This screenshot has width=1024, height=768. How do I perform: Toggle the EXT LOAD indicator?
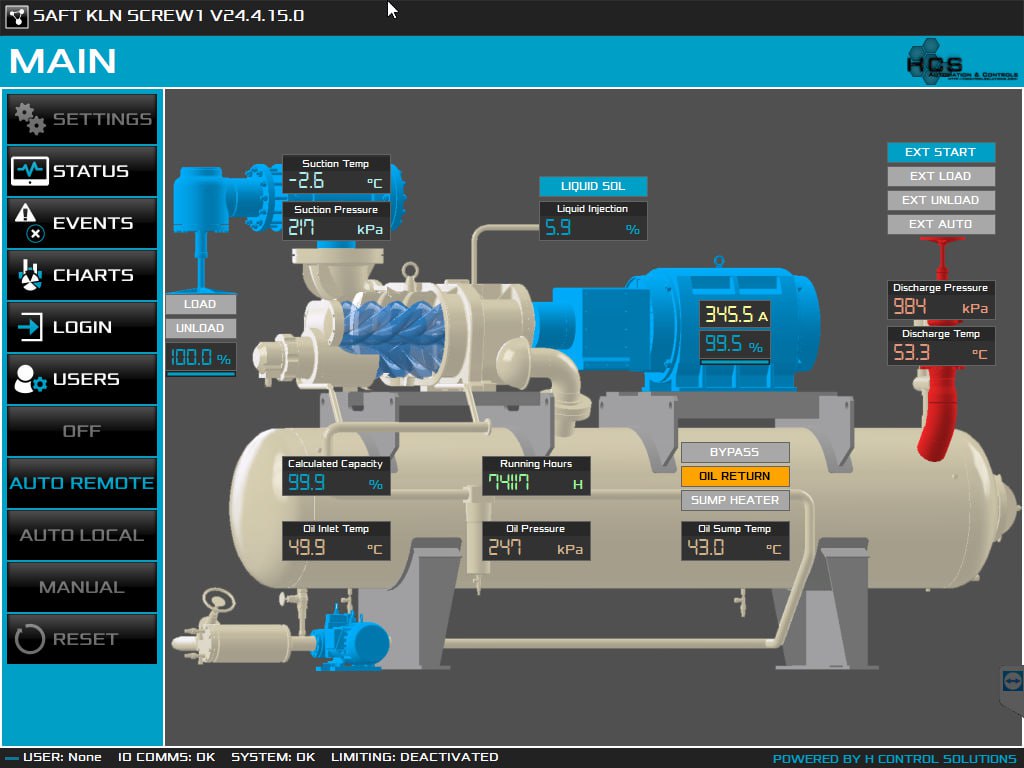tap(941, 176)
